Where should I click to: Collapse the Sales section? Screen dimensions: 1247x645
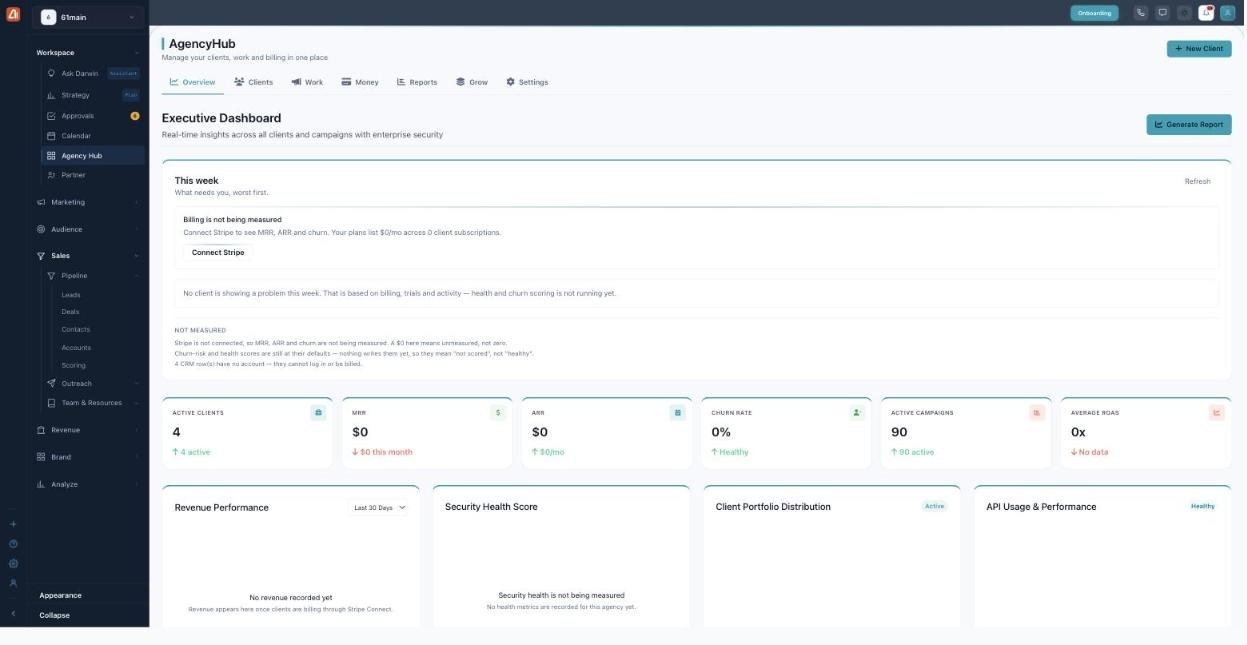point(87,255)
